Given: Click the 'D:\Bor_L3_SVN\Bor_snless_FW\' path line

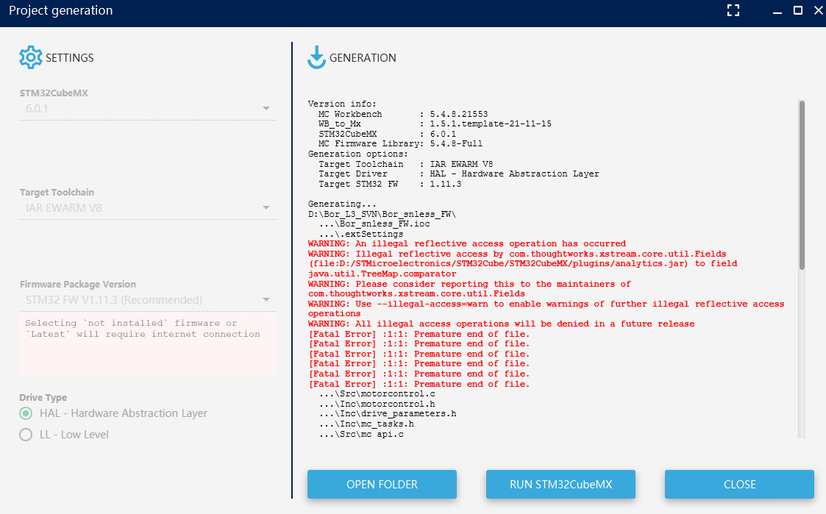Looking at the screenshot, I should click(382, 214).
